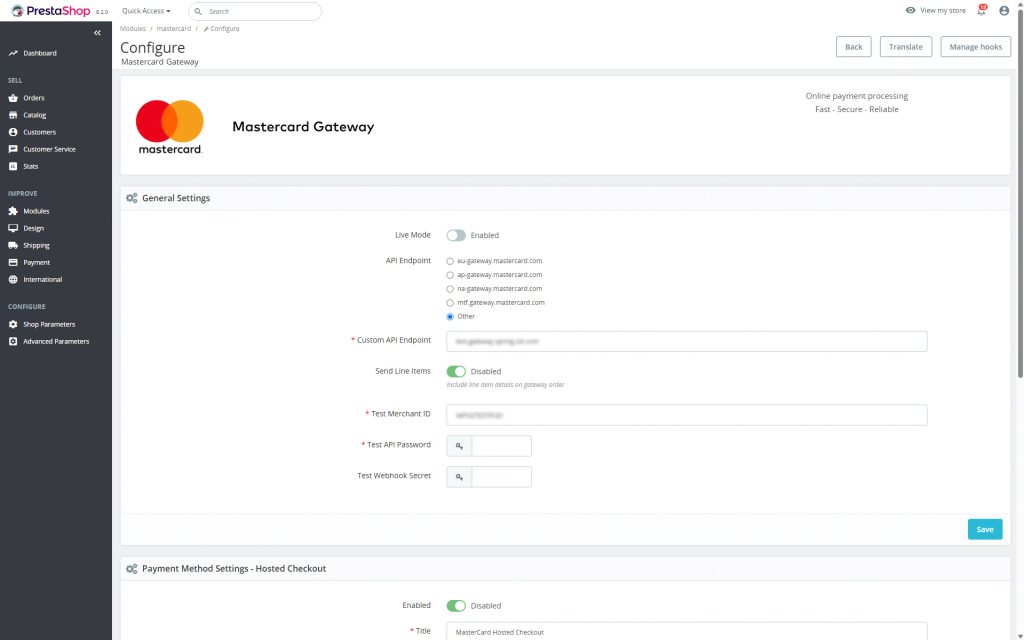Click the Back button
The image size is (1024, 640).
click(854, 46)
